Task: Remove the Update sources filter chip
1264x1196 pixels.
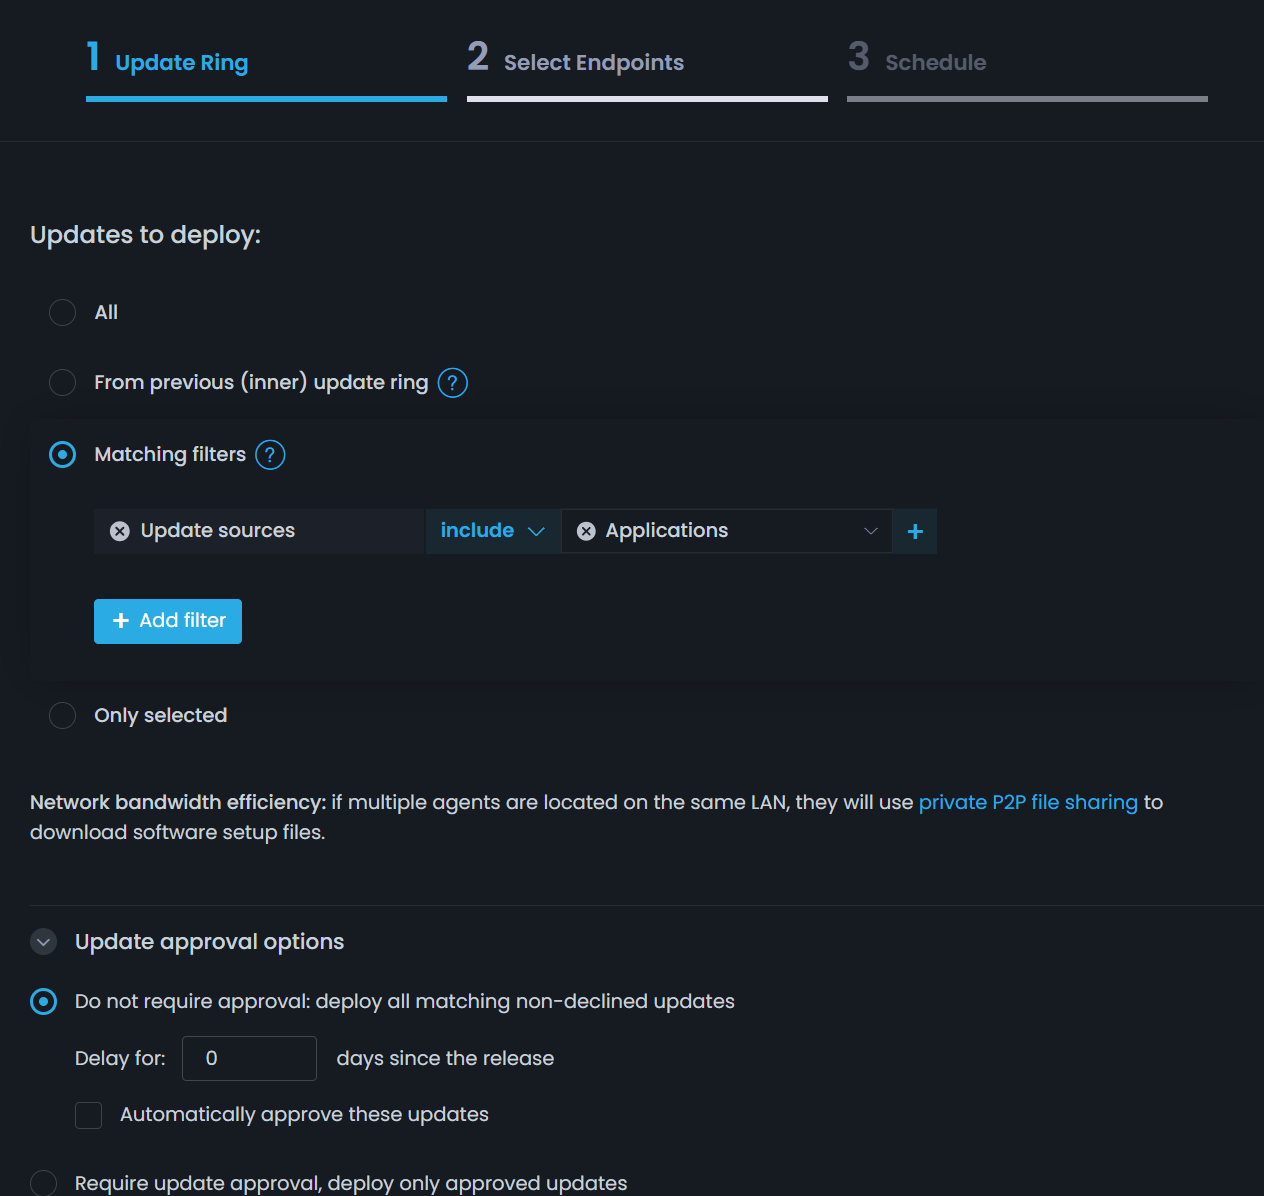Action: [x=119, y=531]
